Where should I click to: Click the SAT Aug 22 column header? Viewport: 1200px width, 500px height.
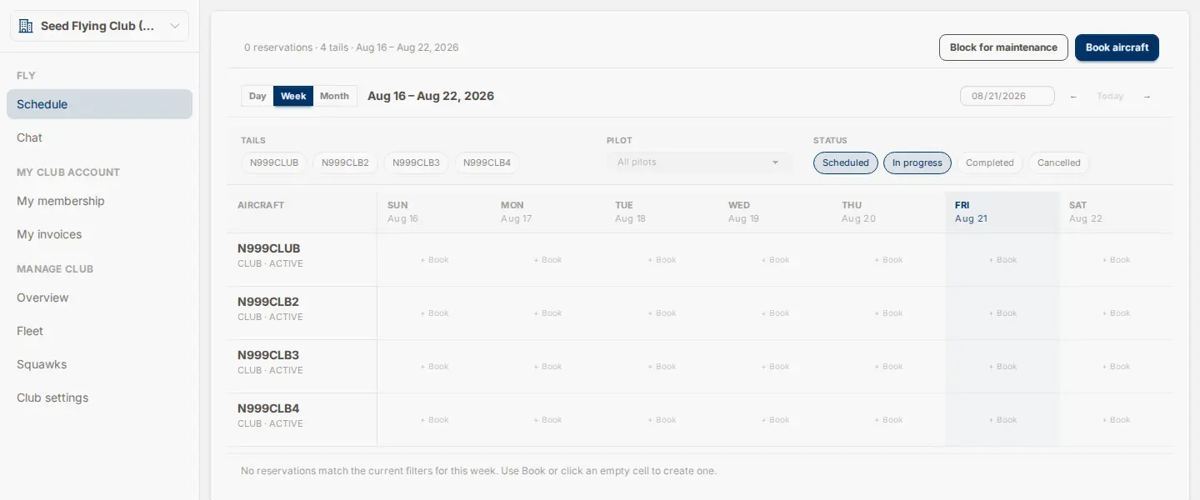pyautogui.click(x=1116, y=211)
